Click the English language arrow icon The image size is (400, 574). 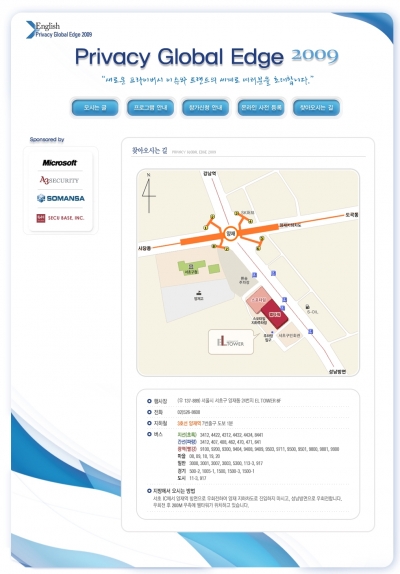point(30,30)
